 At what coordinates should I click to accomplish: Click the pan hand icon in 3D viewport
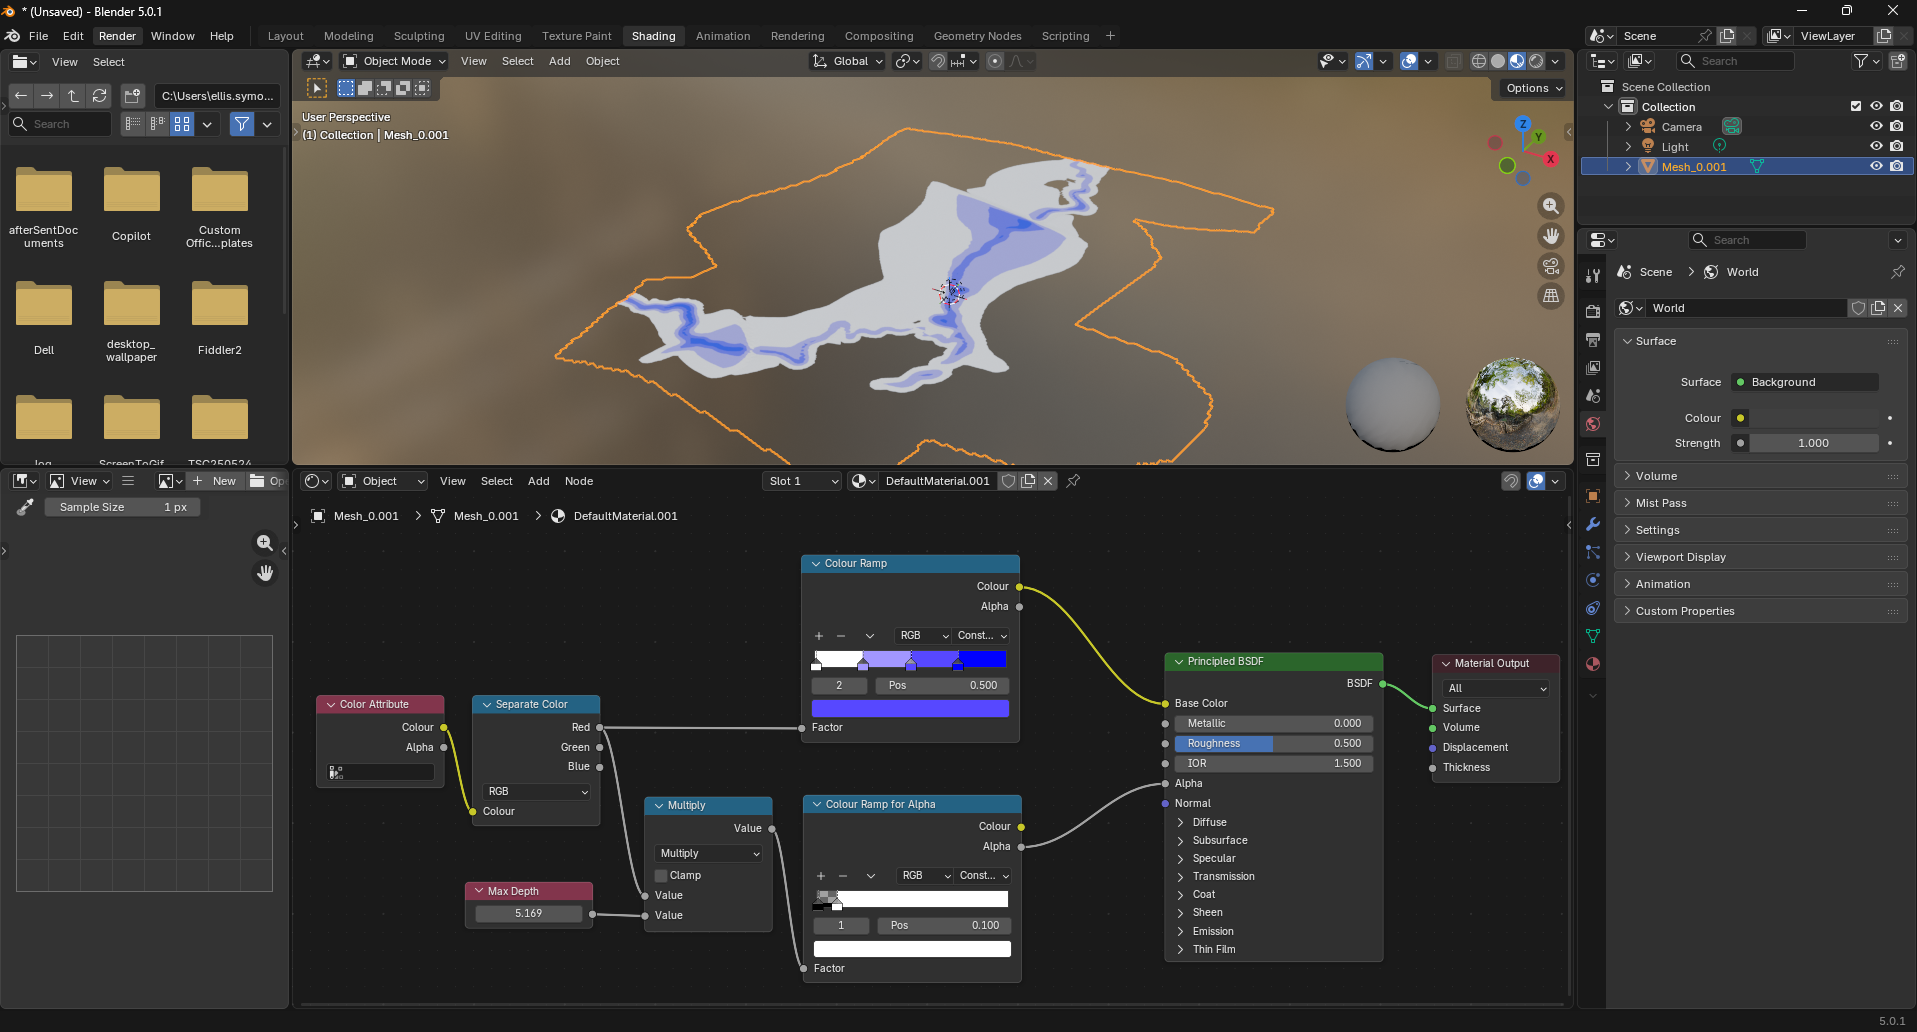[1550, 236]
